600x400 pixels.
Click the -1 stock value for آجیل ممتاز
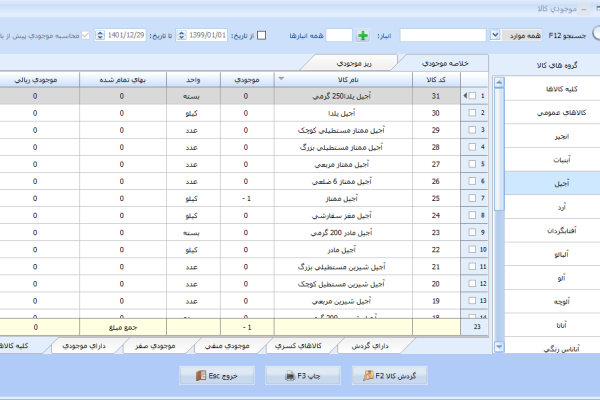click(247, 199)
